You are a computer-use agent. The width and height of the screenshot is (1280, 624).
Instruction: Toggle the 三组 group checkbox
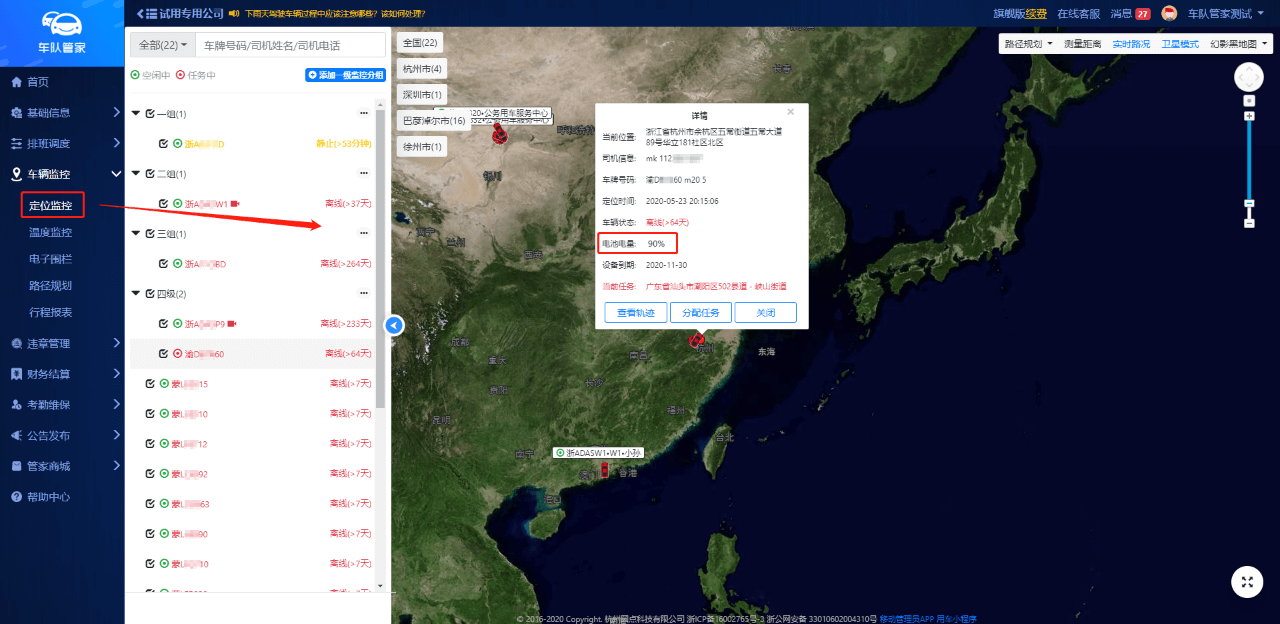pos(150,234)
